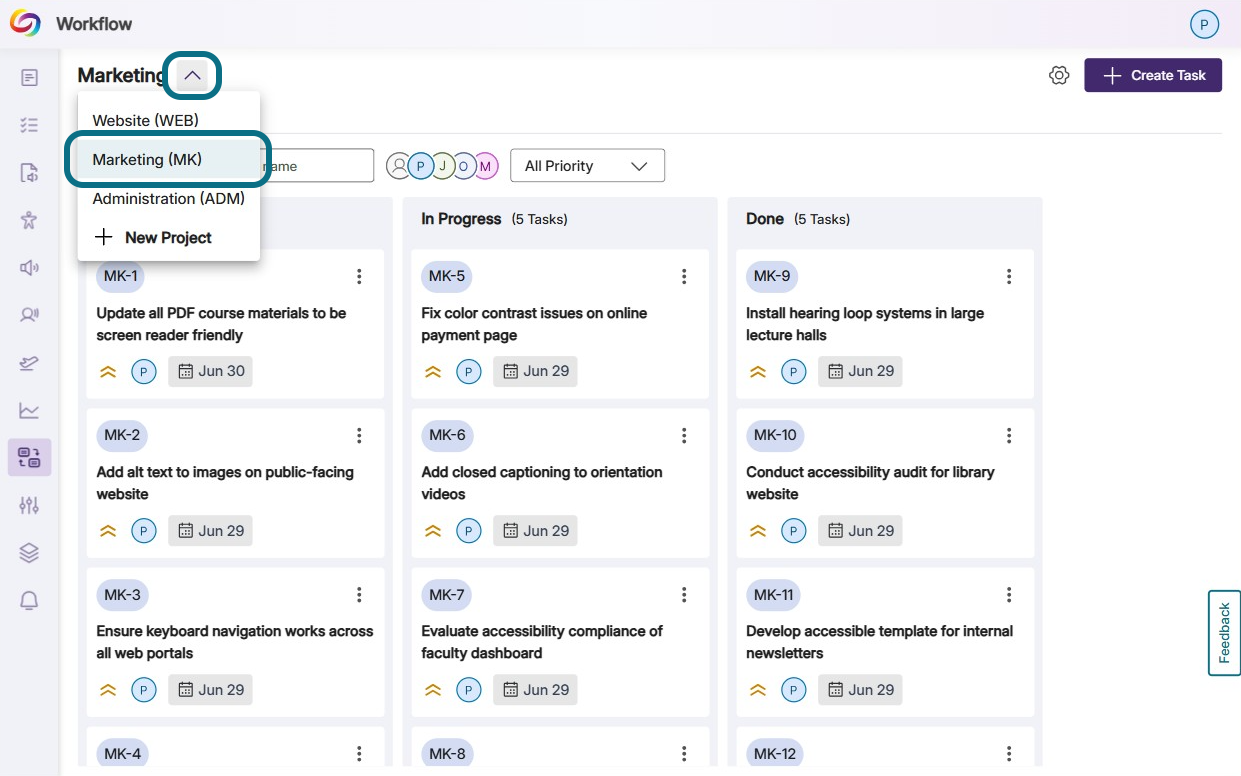Open task 'Update all PDF course materials'
The width and height of the screenshot is (1241, 776).
point(221,324)
